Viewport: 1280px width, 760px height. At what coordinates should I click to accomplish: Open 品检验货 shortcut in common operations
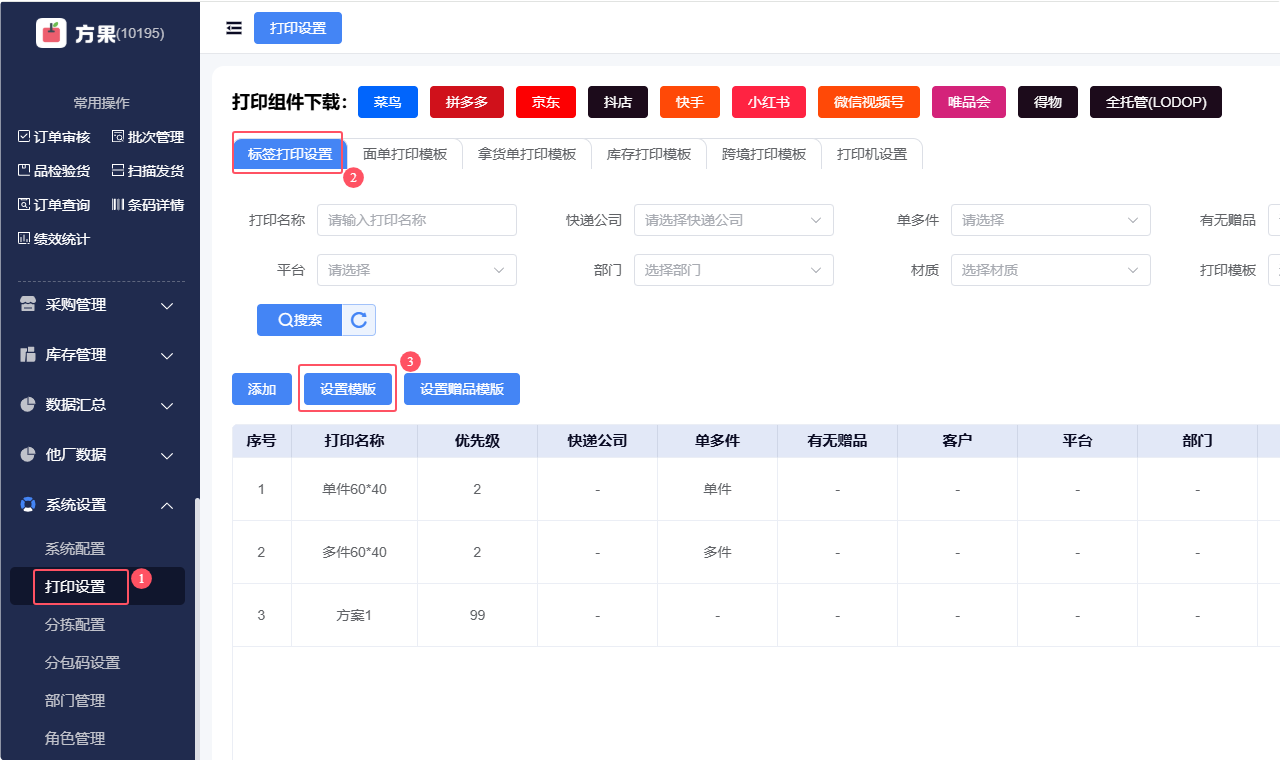[54, 171]
